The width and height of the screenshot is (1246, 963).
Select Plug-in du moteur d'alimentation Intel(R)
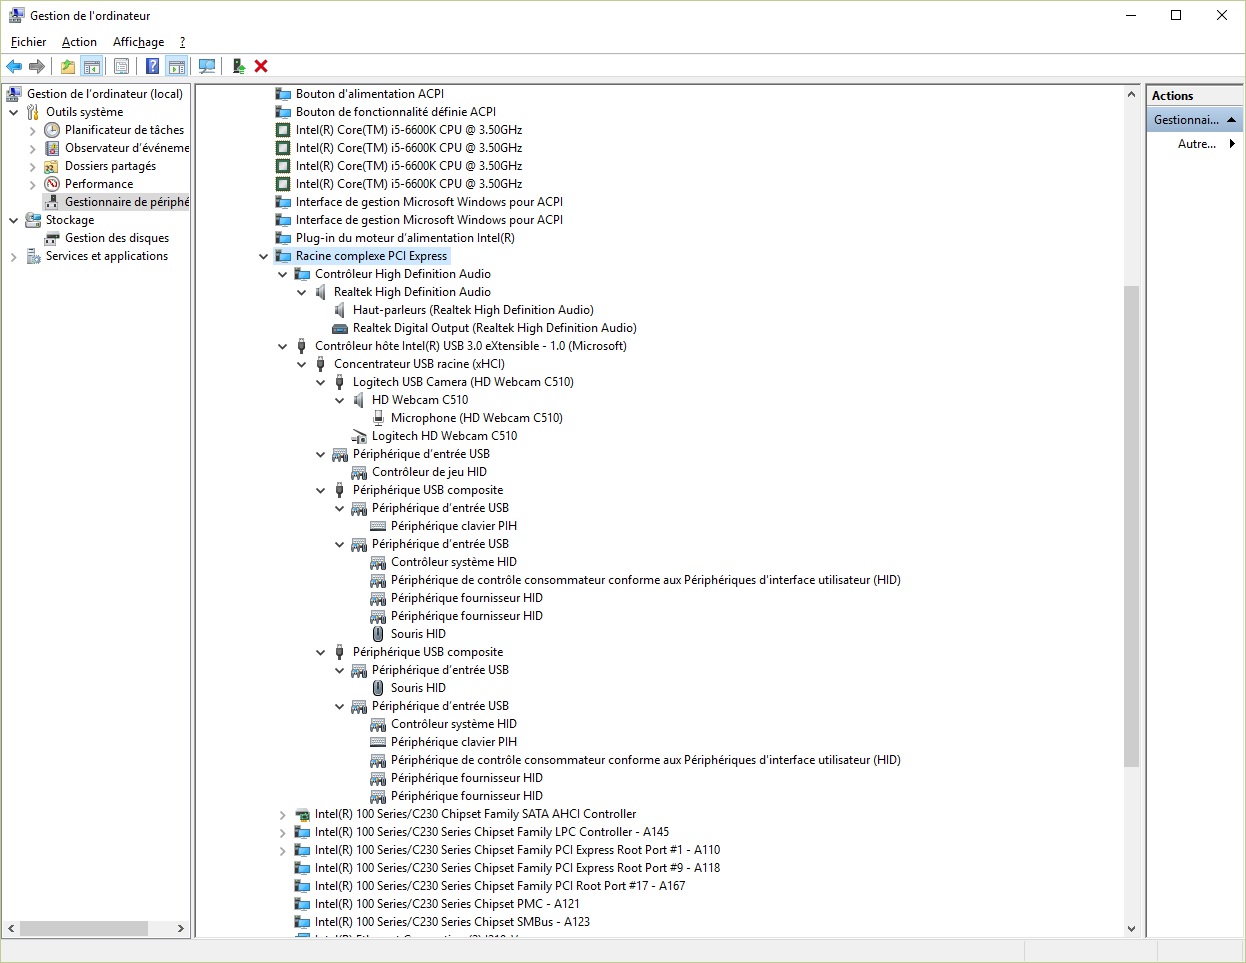[405, 238]
